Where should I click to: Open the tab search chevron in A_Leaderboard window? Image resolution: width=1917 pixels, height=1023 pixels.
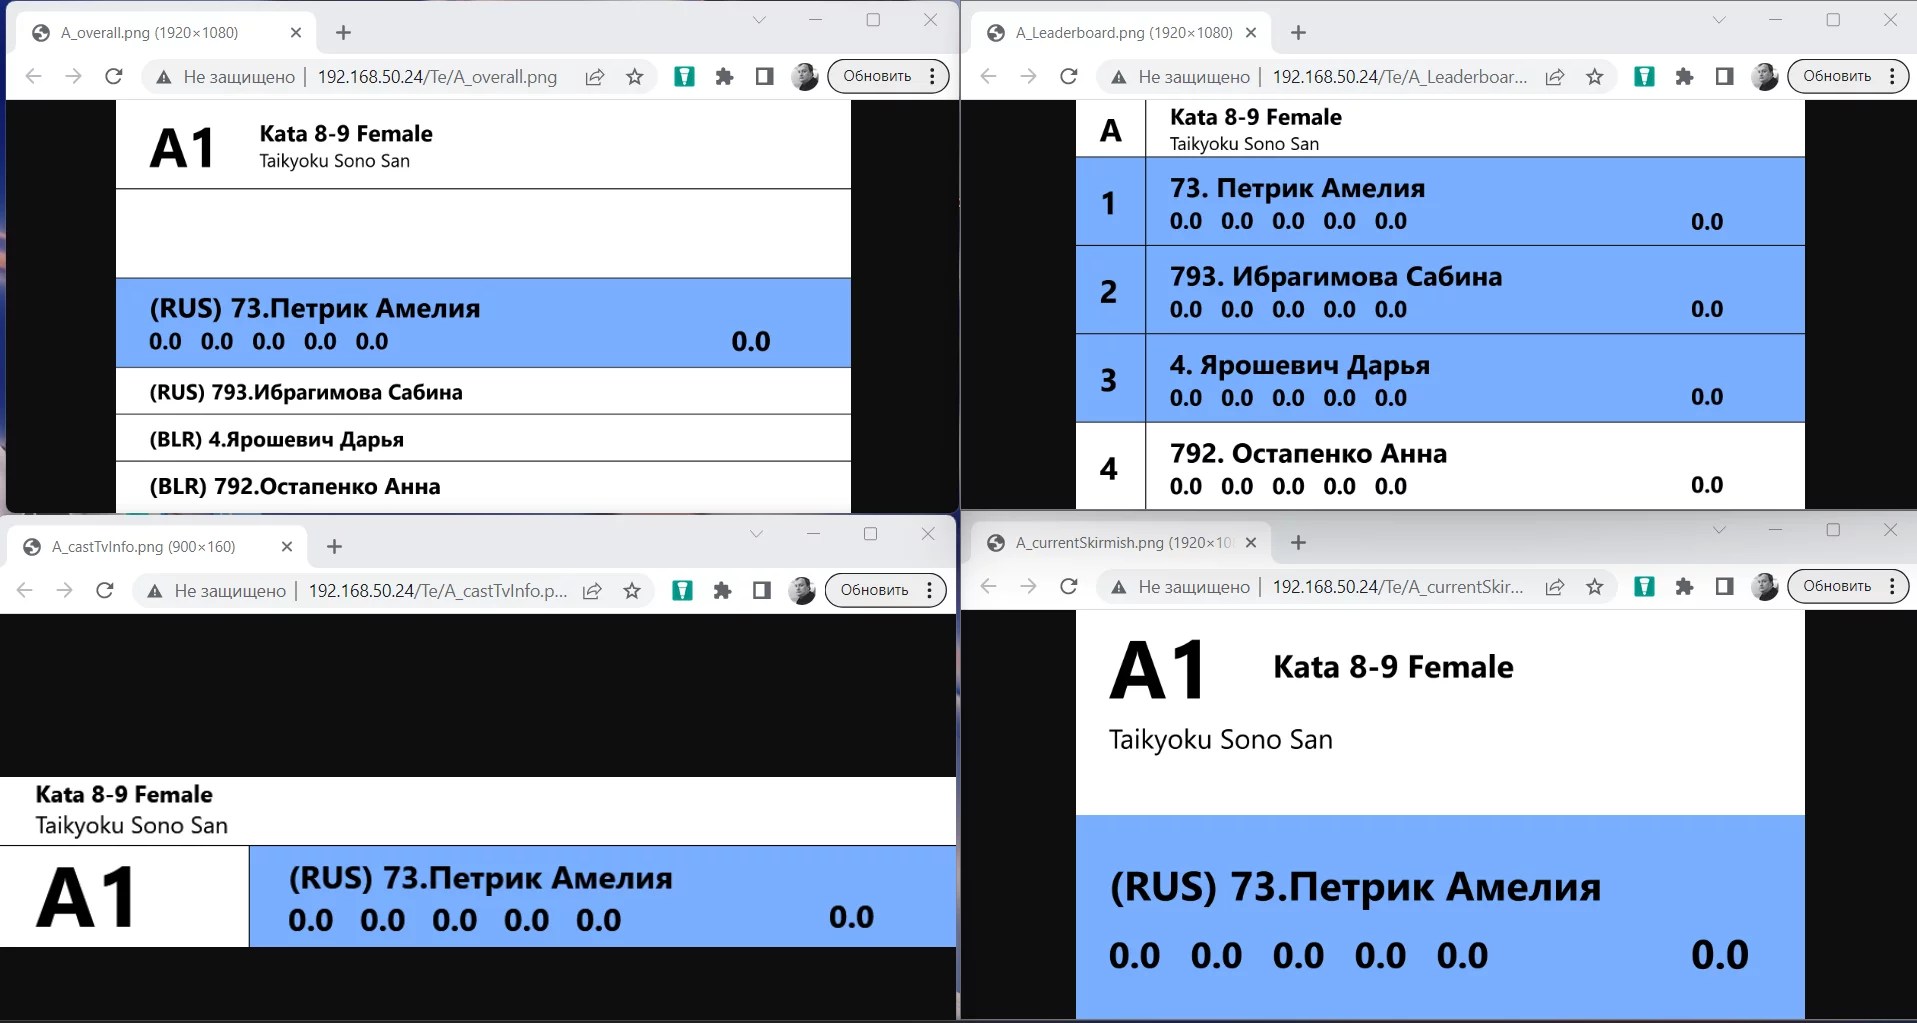(1719, 20)
